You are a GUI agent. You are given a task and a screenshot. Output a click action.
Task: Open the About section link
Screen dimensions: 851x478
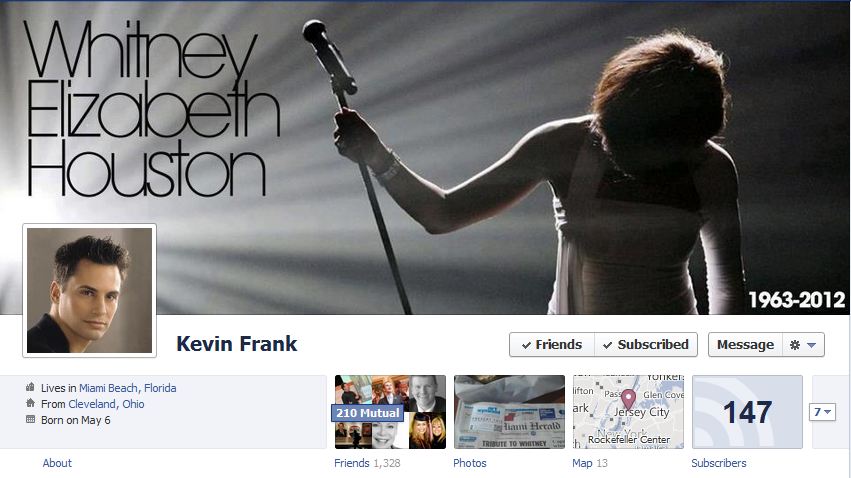(57, 463)
